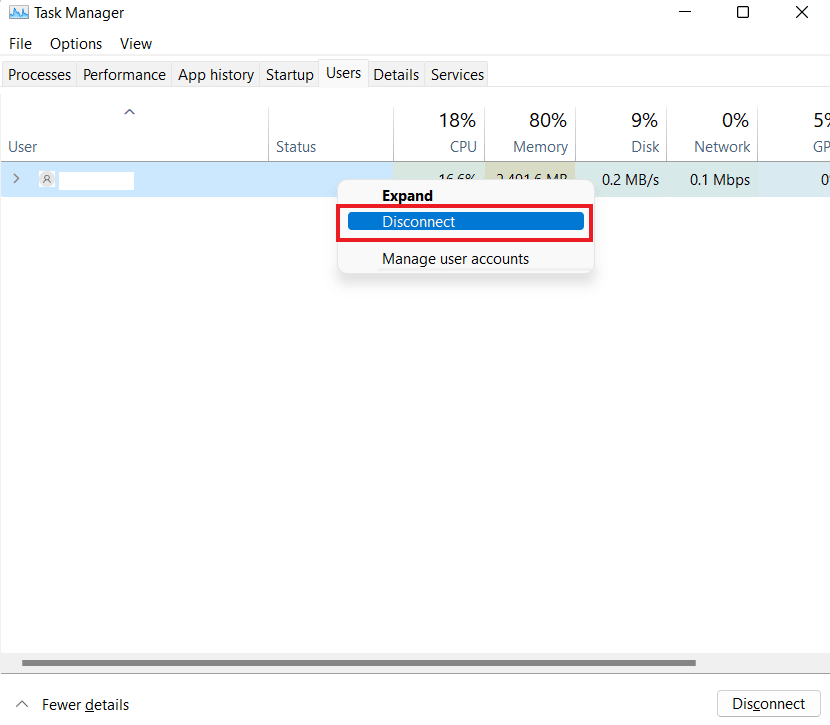Open the File menu
Viewport: 830px width, 725px height.
[20, 43]
